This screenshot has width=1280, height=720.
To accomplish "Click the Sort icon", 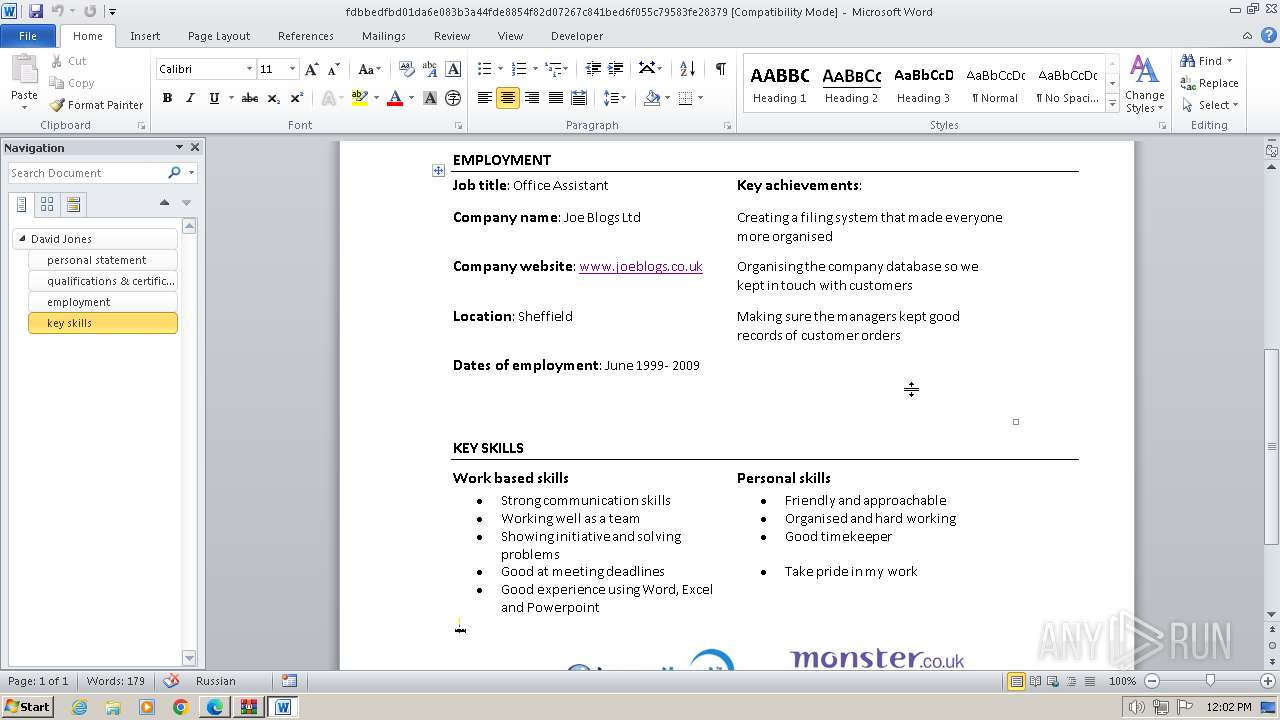I will pyautogui.click(x=687, y=68).
